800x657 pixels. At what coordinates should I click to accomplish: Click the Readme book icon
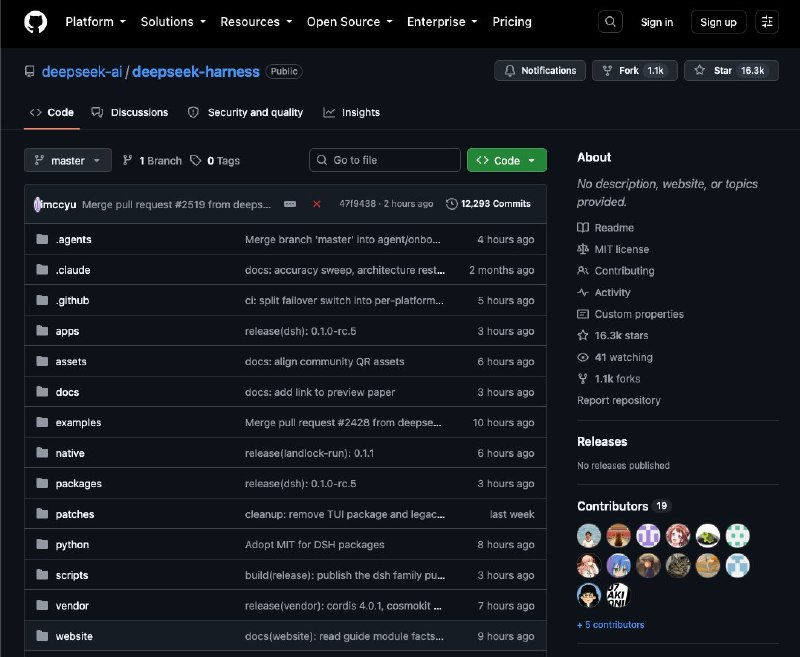click(x=583, y=228)
